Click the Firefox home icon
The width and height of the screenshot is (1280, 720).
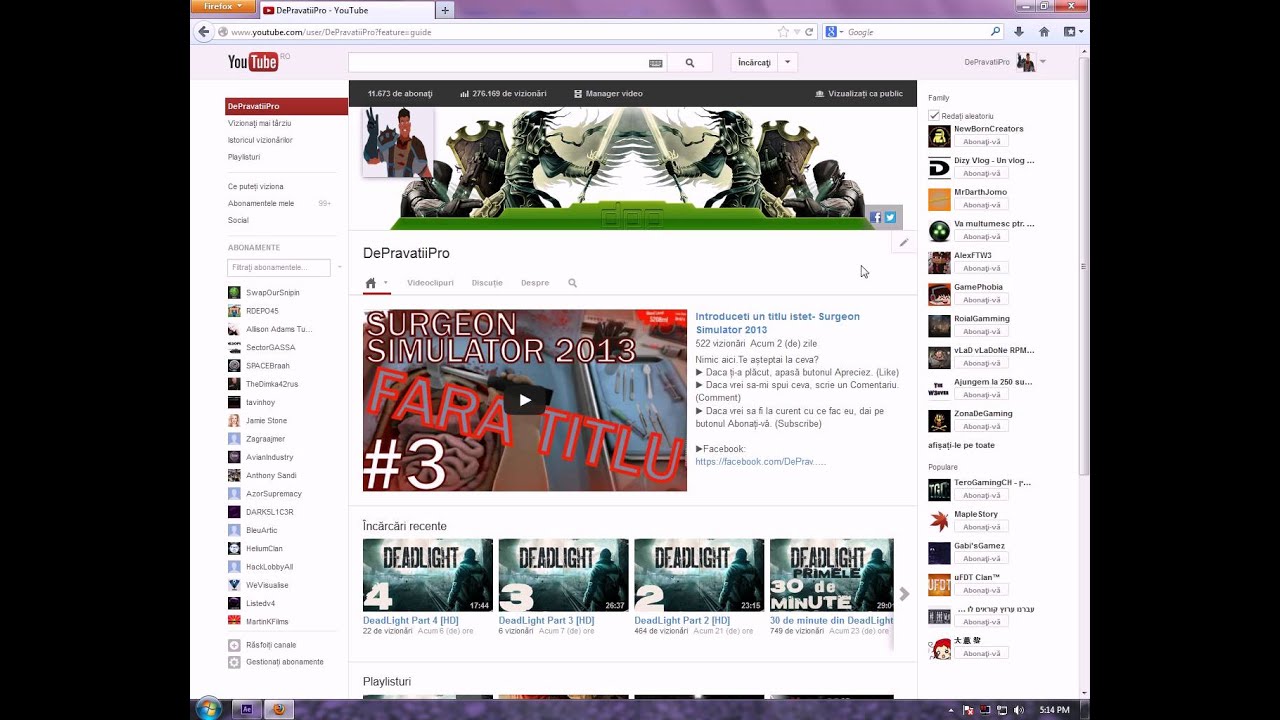coord(1044,32)
